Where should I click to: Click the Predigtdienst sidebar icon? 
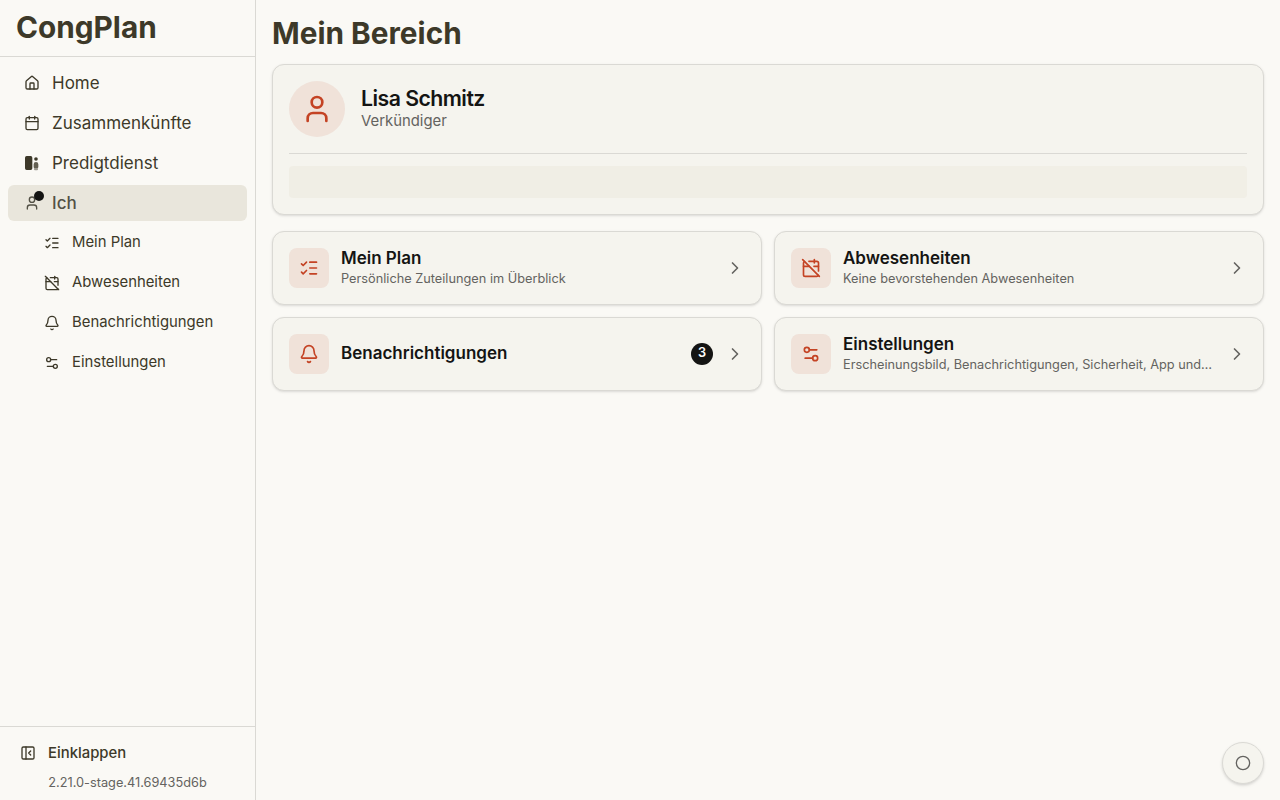pyautogui.click(x=32, y=163)
